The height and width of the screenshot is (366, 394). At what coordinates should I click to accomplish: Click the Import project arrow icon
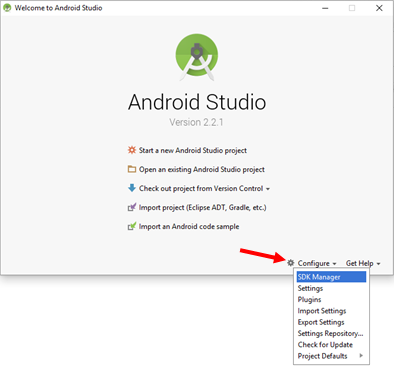click(132, 207)
